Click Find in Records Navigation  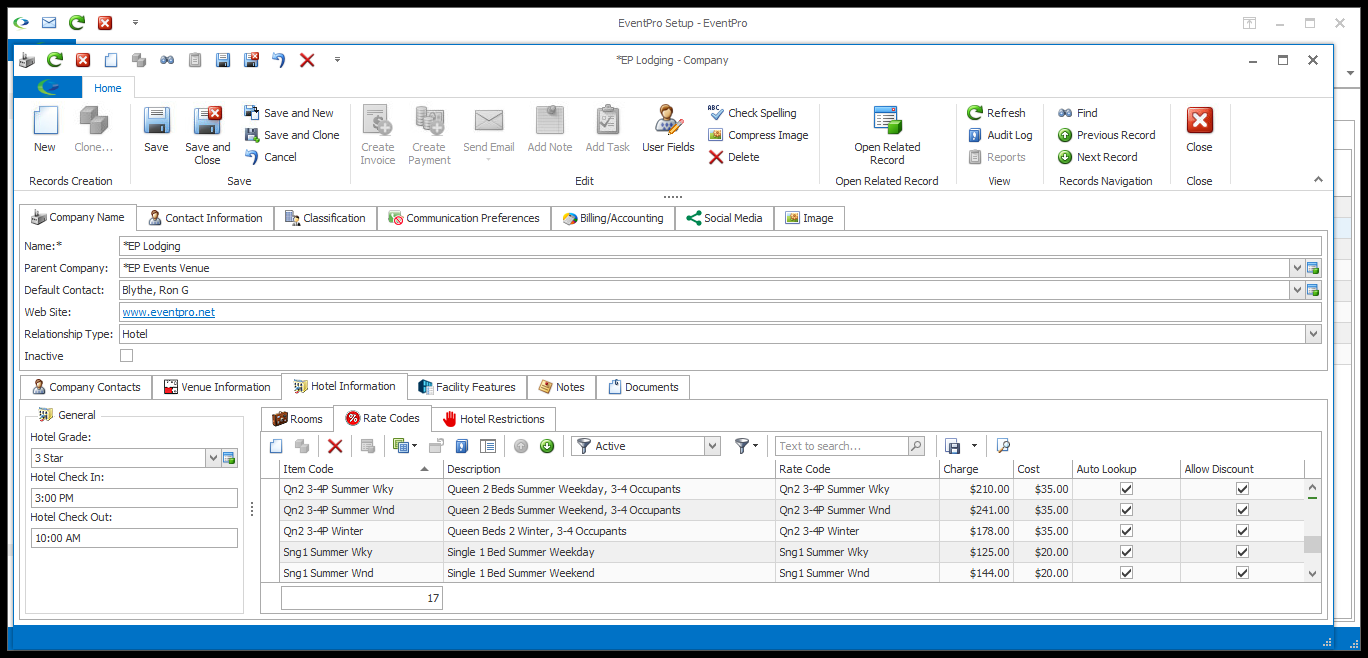(1077, 113)
